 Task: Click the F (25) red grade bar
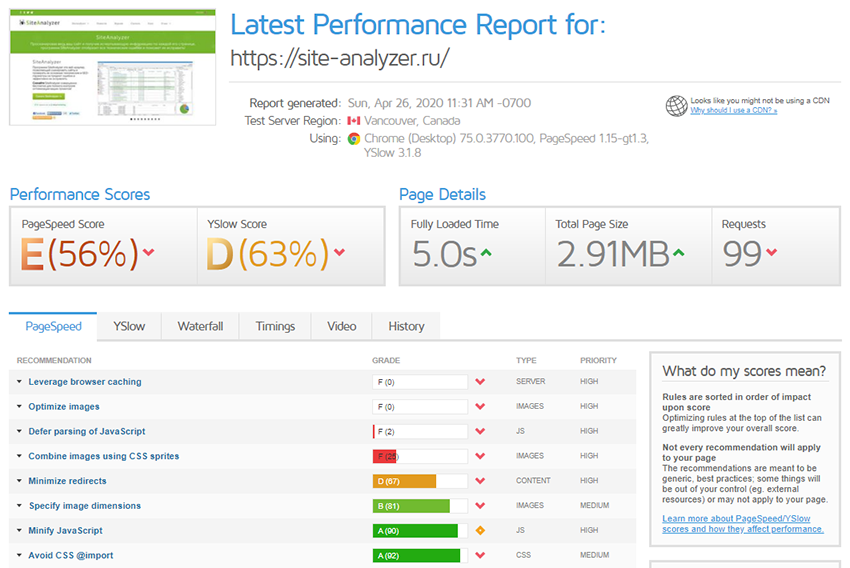420,456
